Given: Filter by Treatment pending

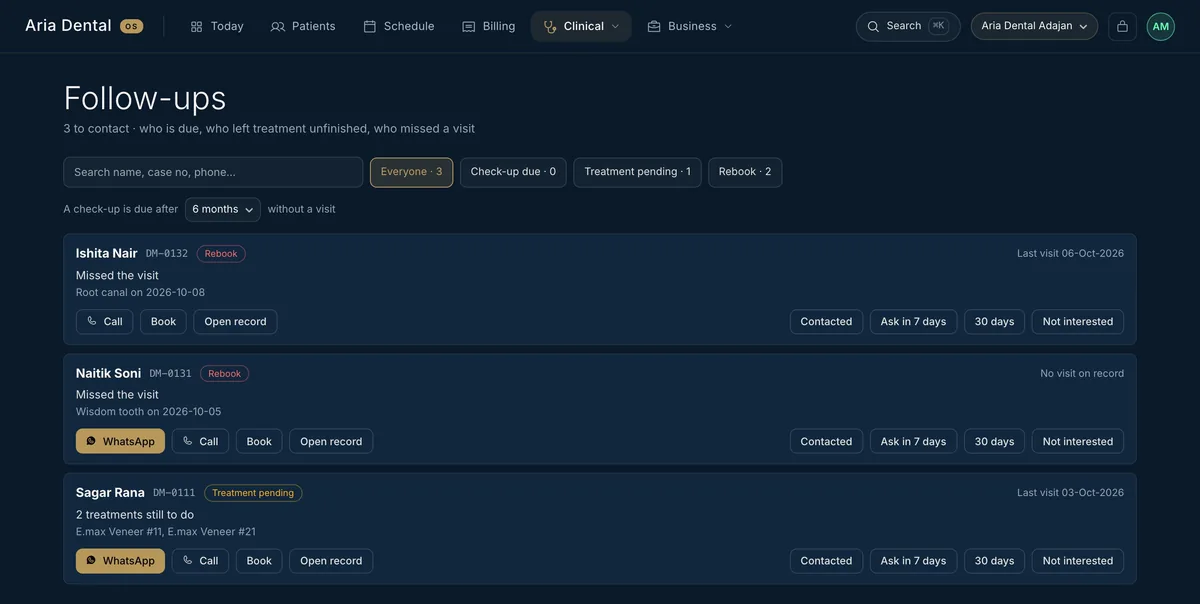Looking at the screenshot, I should 637,172.
